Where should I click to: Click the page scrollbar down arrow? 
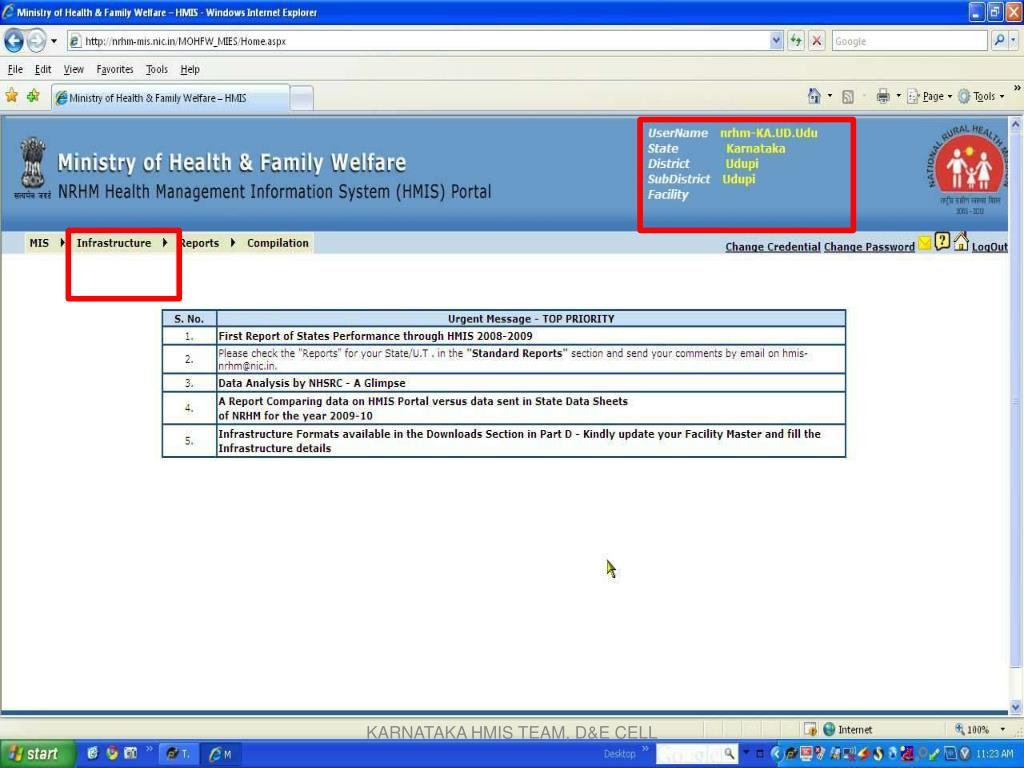[1016, 707]
